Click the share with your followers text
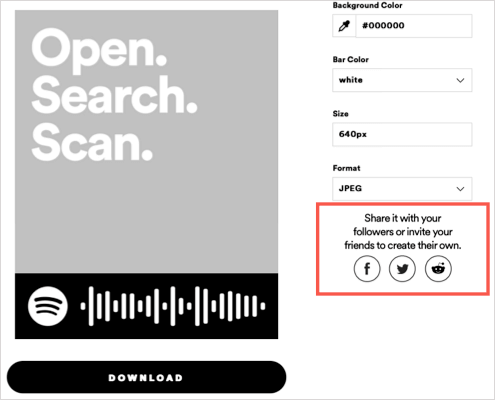 403,232
